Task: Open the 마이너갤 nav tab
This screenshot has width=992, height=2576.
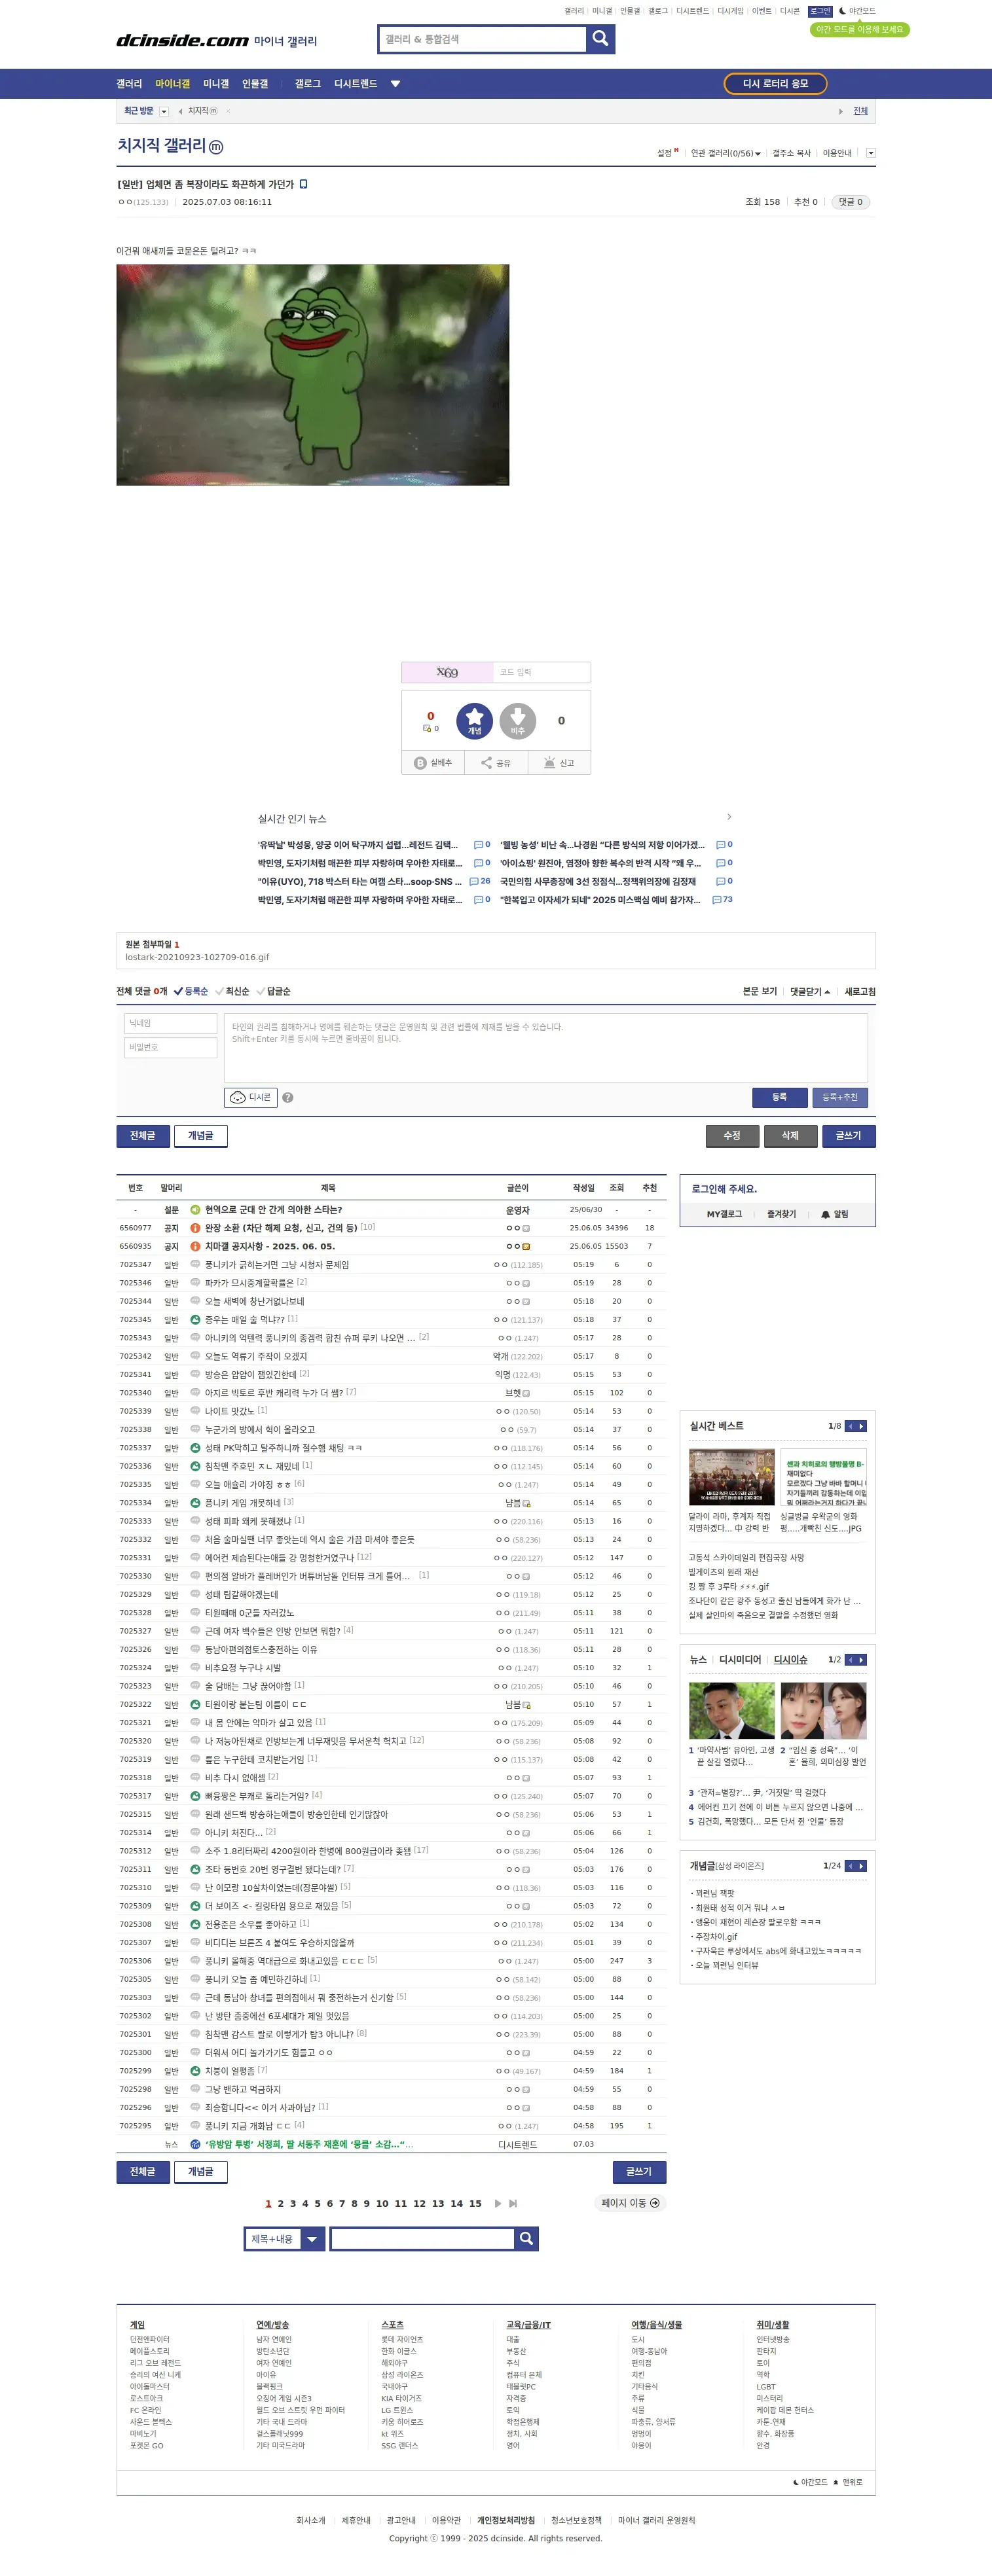Action: pyautogui.click(x=172, y=84)
